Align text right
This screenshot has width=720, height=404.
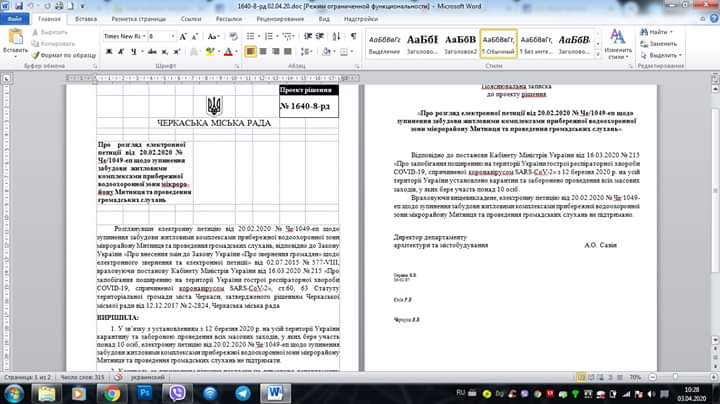point(276,51)
